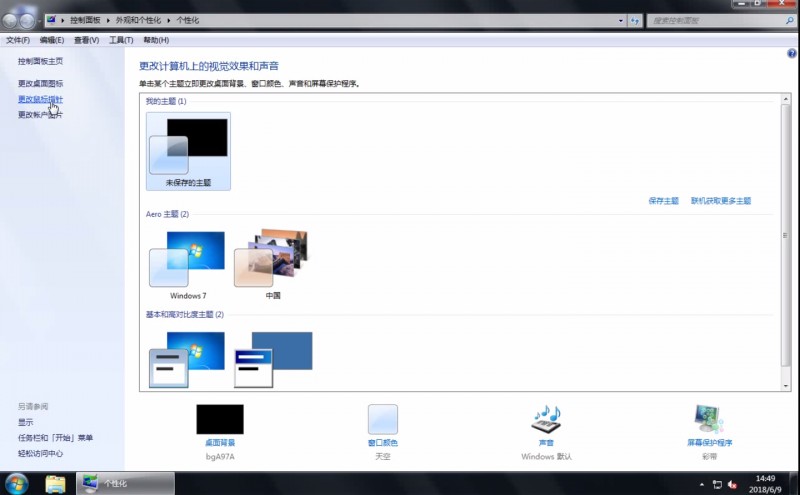Apply the Windows 7 Aero theme
Image resolution: width=800 pixels, height=495 pixels.
[188, 265]
